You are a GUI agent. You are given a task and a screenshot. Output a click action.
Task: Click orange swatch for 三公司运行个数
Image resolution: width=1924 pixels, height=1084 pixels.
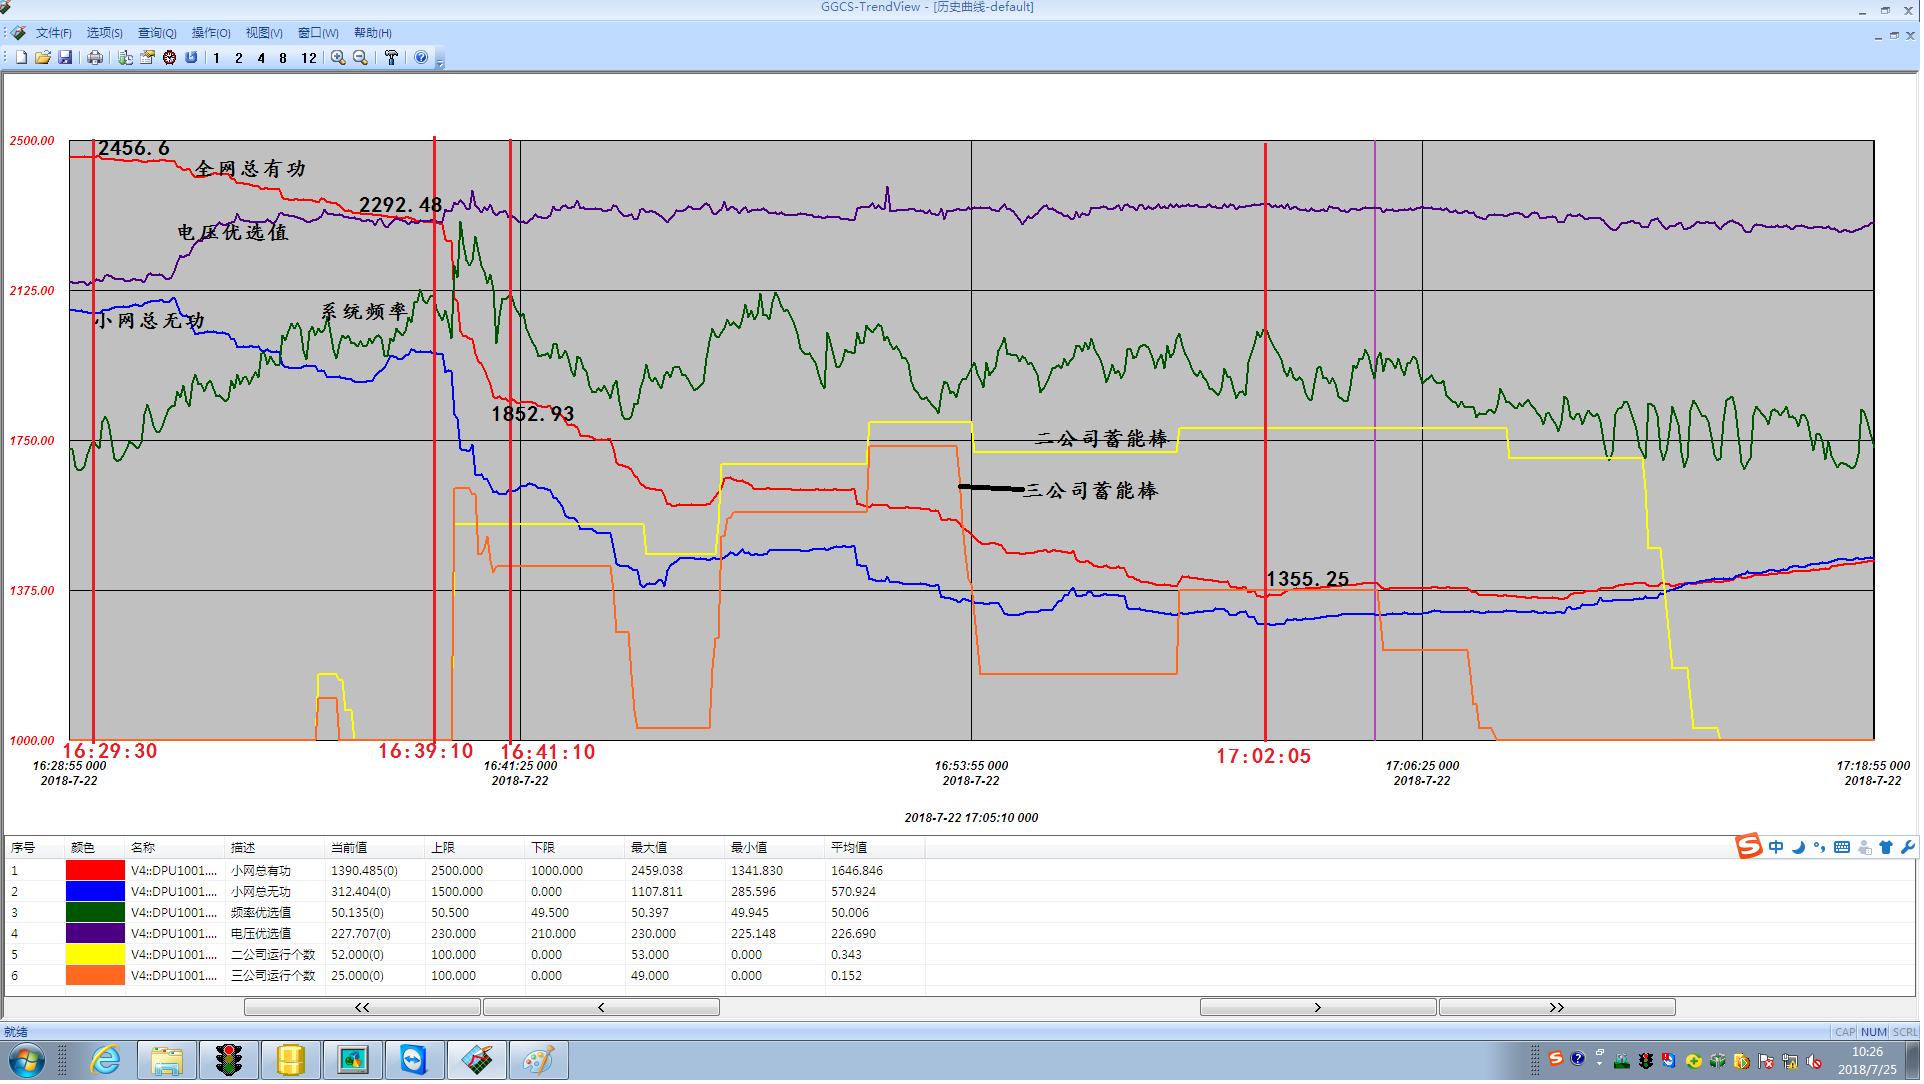tap(95, 976)
